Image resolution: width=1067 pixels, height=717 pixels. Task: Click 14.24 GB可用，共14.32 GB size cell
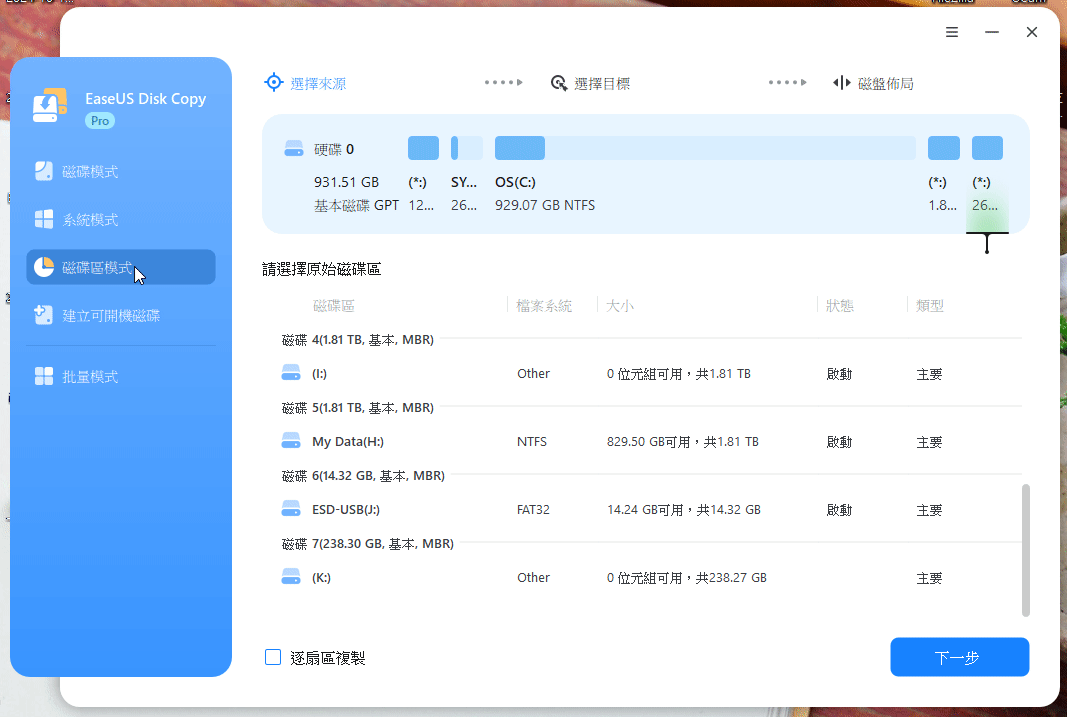684,510
